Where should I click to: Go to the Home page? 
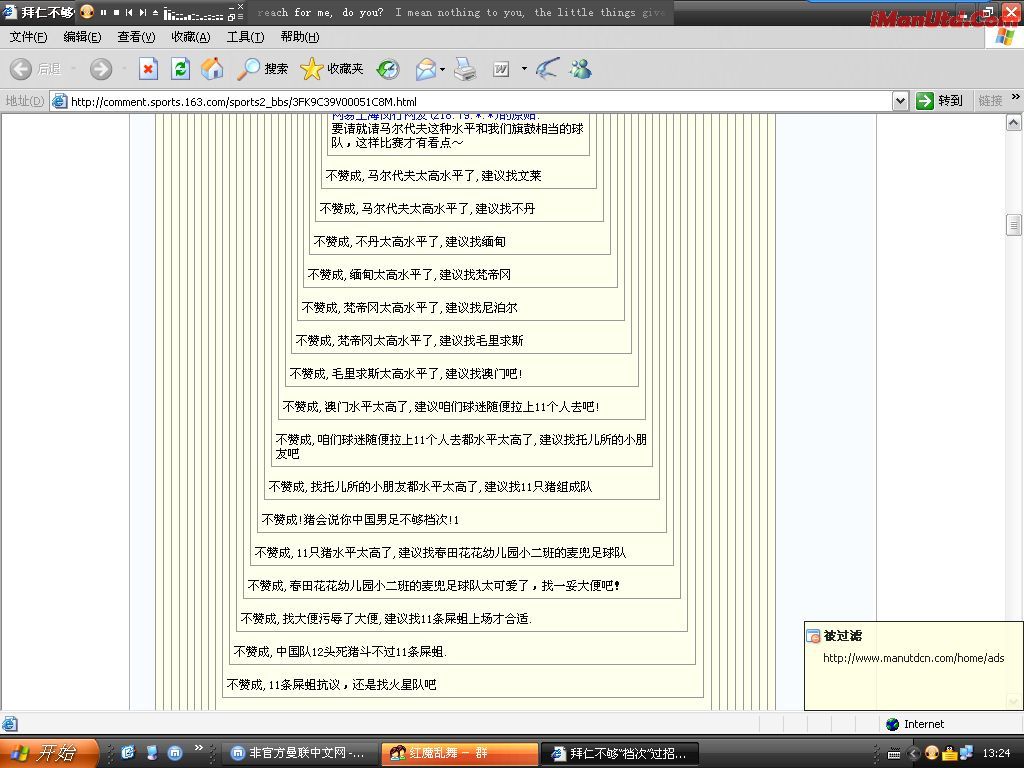pos(212,69)
